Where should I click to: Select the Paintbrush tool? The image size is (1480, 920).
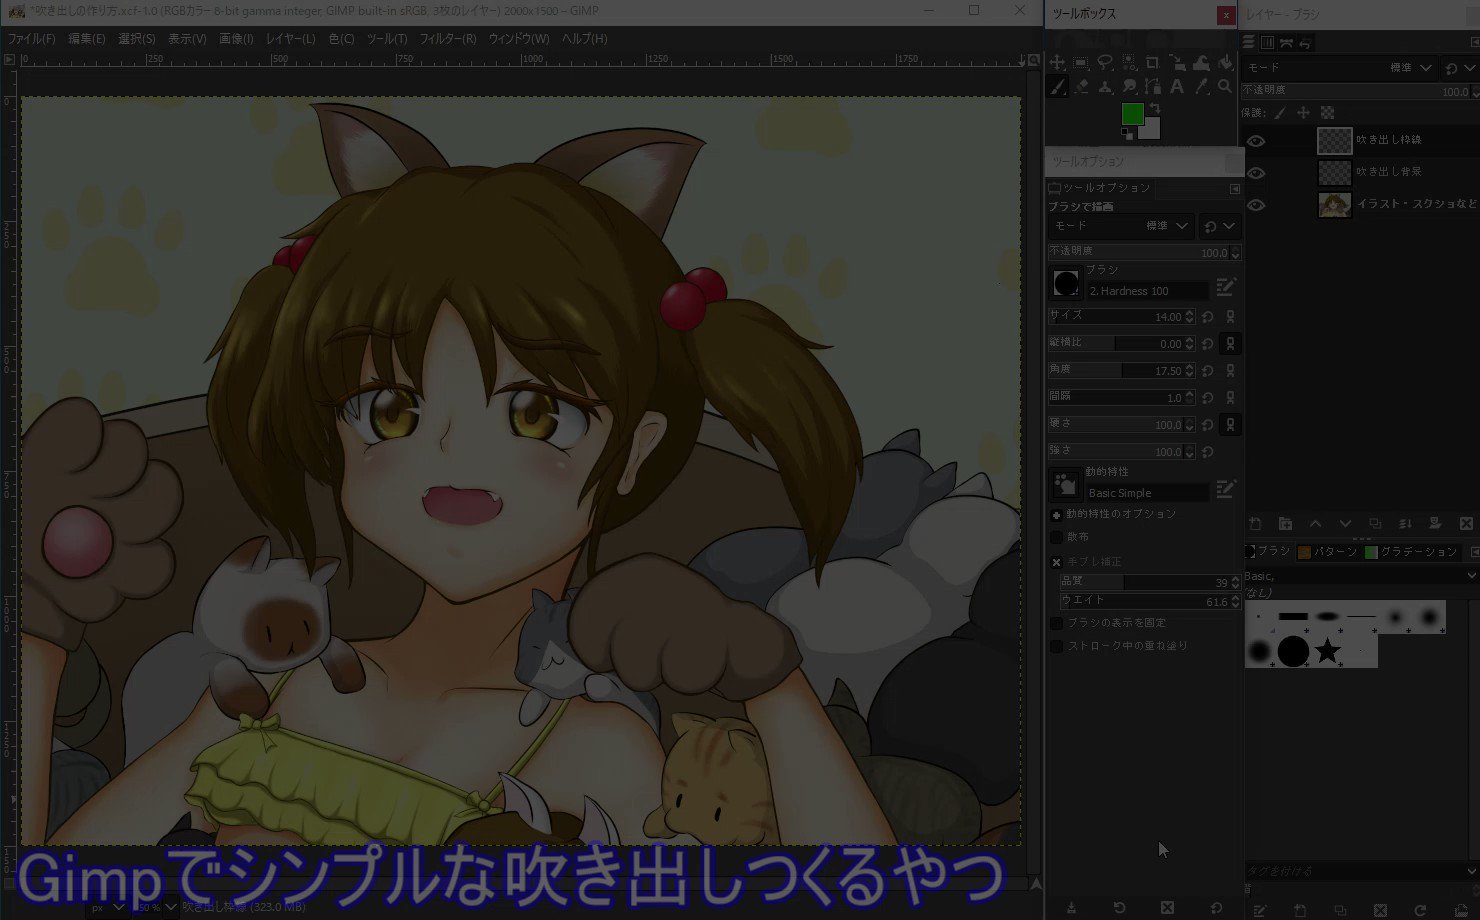tap(1057, 87)
